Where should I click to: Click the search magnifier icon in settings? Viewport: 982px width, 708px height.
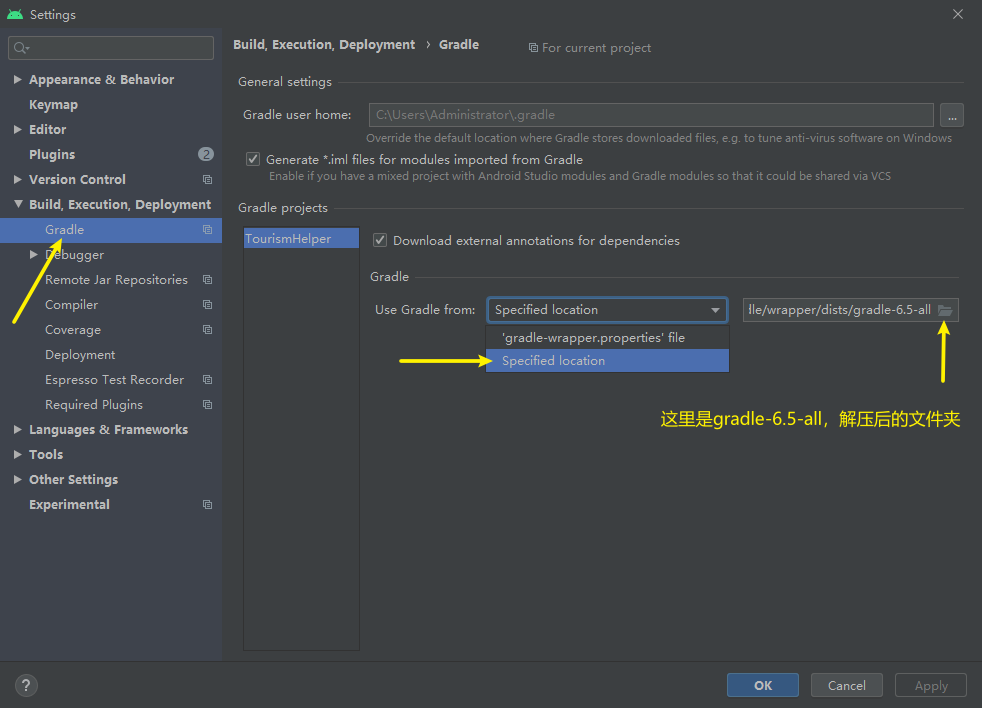pyautogui.click(x=21, y=48)
